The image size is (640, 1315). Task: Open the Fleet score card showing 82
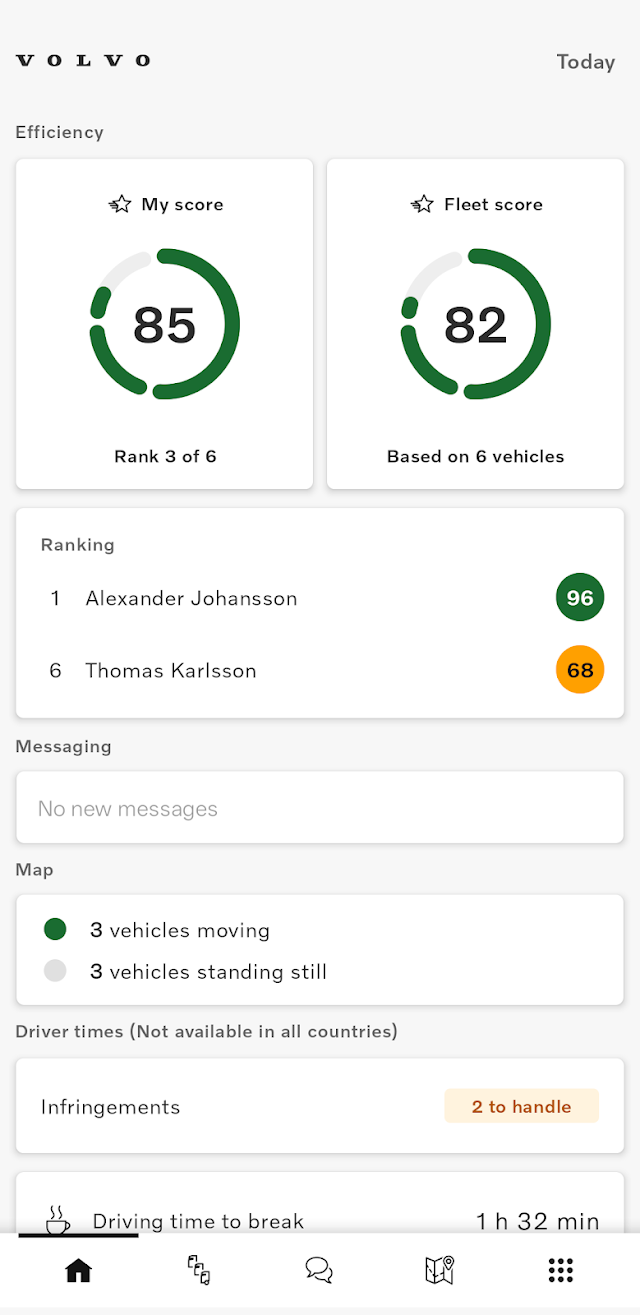pyautogui.click(x=476, y=324)
